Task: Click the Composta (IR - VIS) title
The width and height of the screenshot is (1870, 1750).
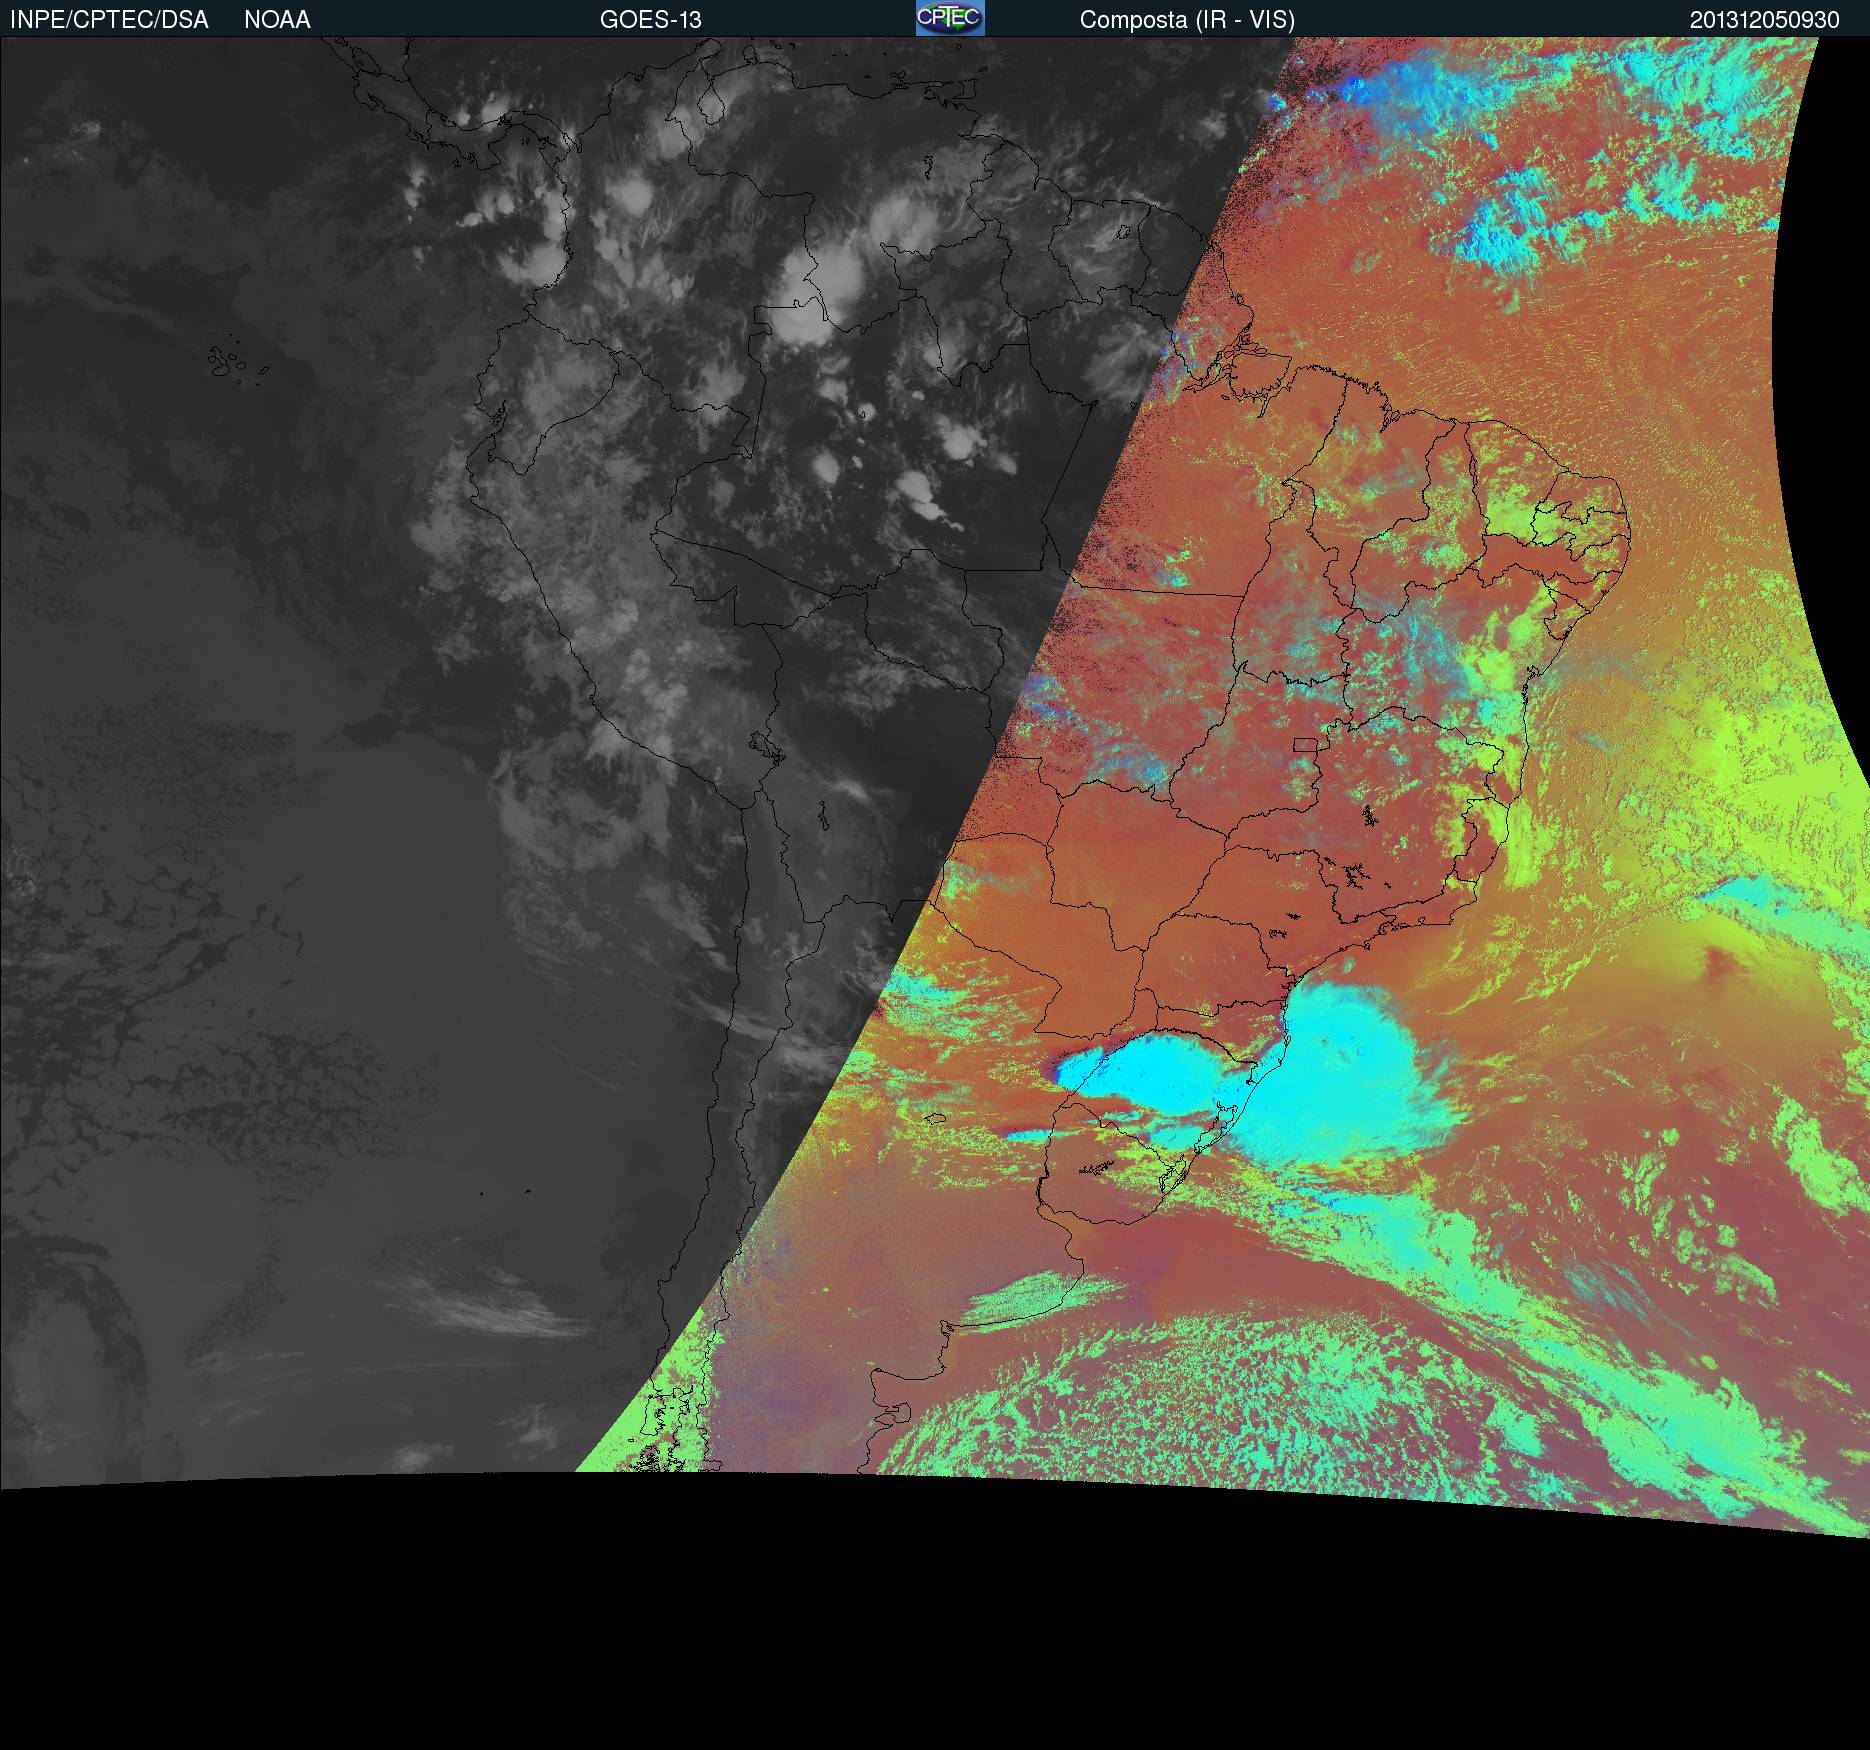Action: pos(1186,20)
